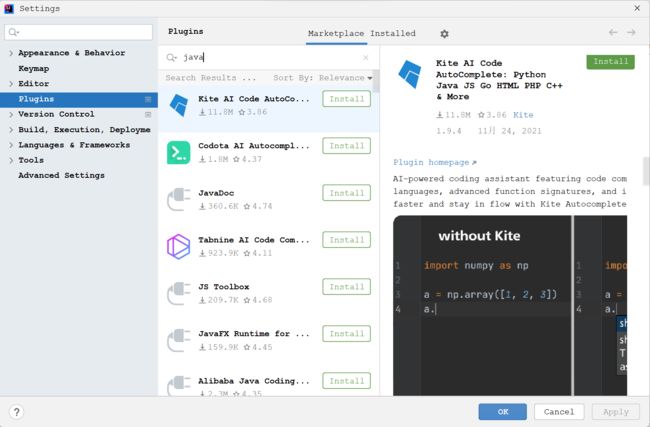Install the Codota AI Autocomplete plugin

347,146
